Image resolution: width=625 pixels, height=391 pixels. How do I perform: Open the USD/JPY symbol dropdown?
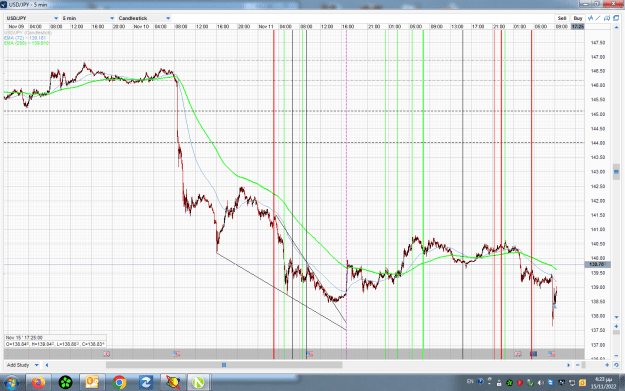(32, 18)
